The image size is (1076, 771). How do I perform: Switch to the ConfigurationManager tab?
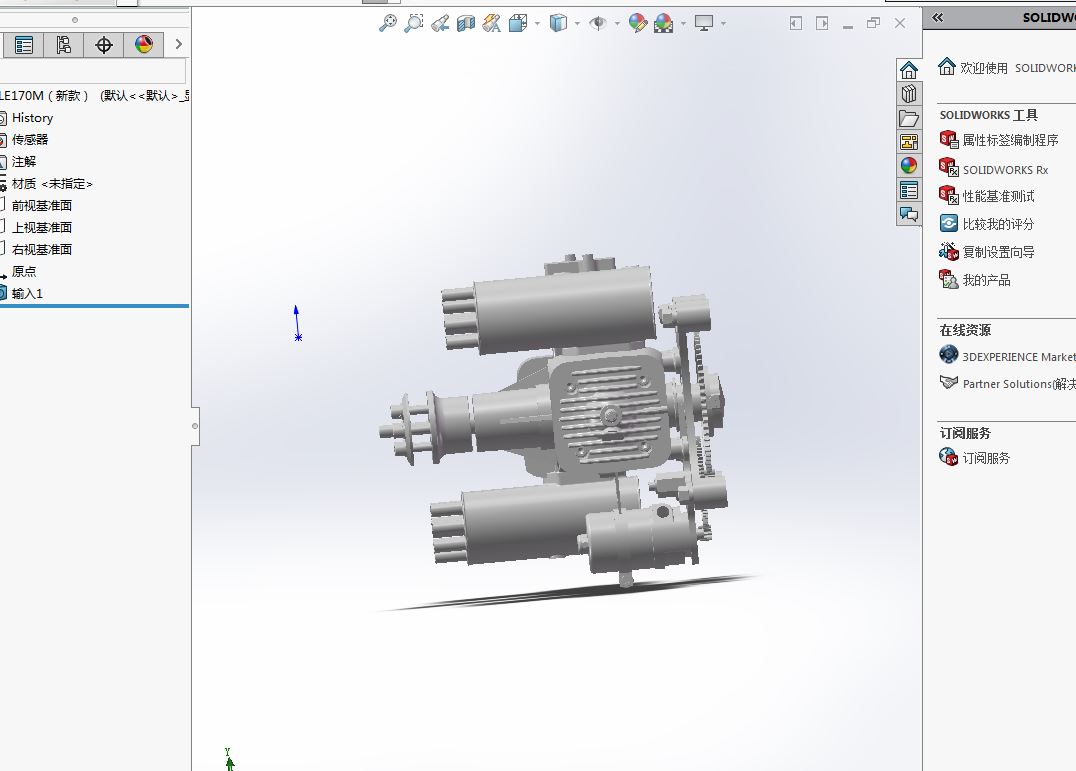point(64,45)
